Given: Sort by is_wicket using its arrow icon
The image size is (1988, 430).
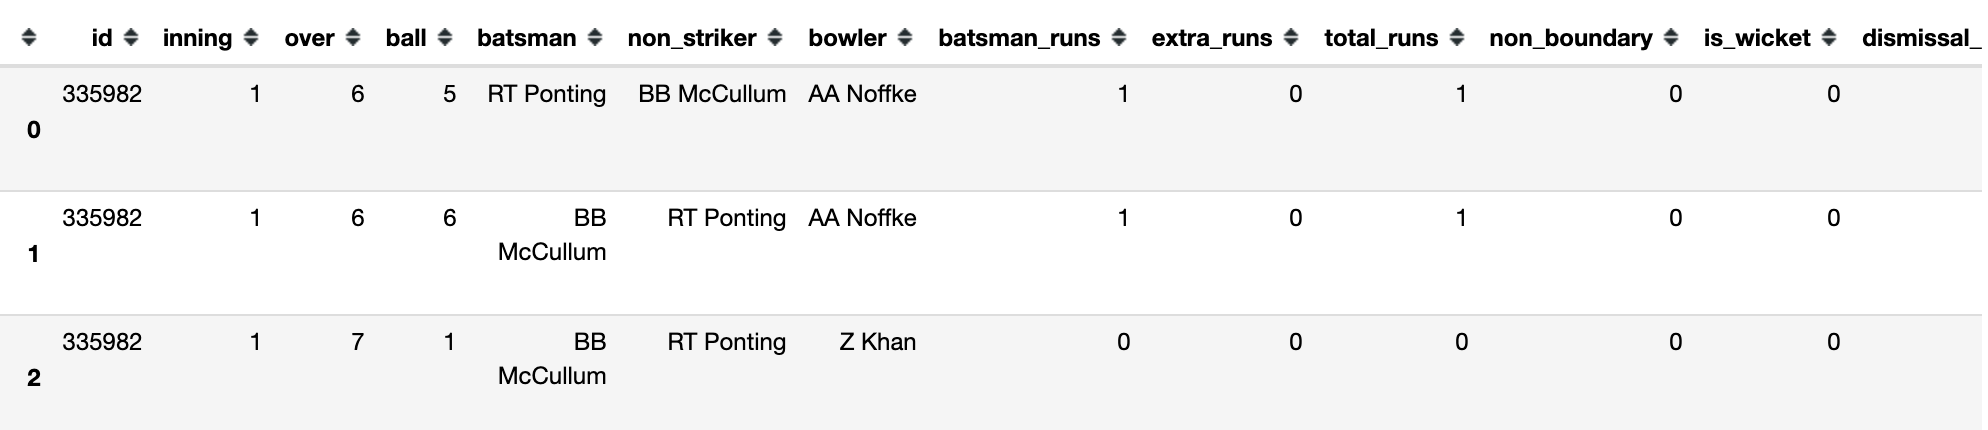Looking at the screenshot, I should (x=1829, y=38).
